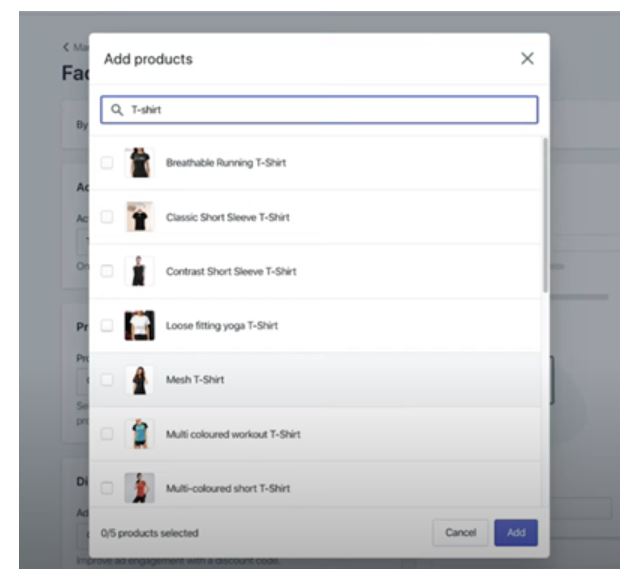The width and height of the screenshot is (630, 577).
Task: Click the product list scrollbar
Action: 545,215
